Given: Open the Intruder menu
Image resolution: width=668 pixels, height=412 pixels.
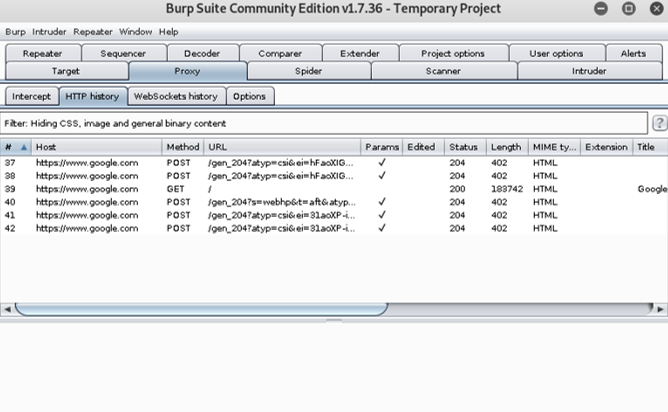Looking at the screenshot, I should (x=49, y=32).
